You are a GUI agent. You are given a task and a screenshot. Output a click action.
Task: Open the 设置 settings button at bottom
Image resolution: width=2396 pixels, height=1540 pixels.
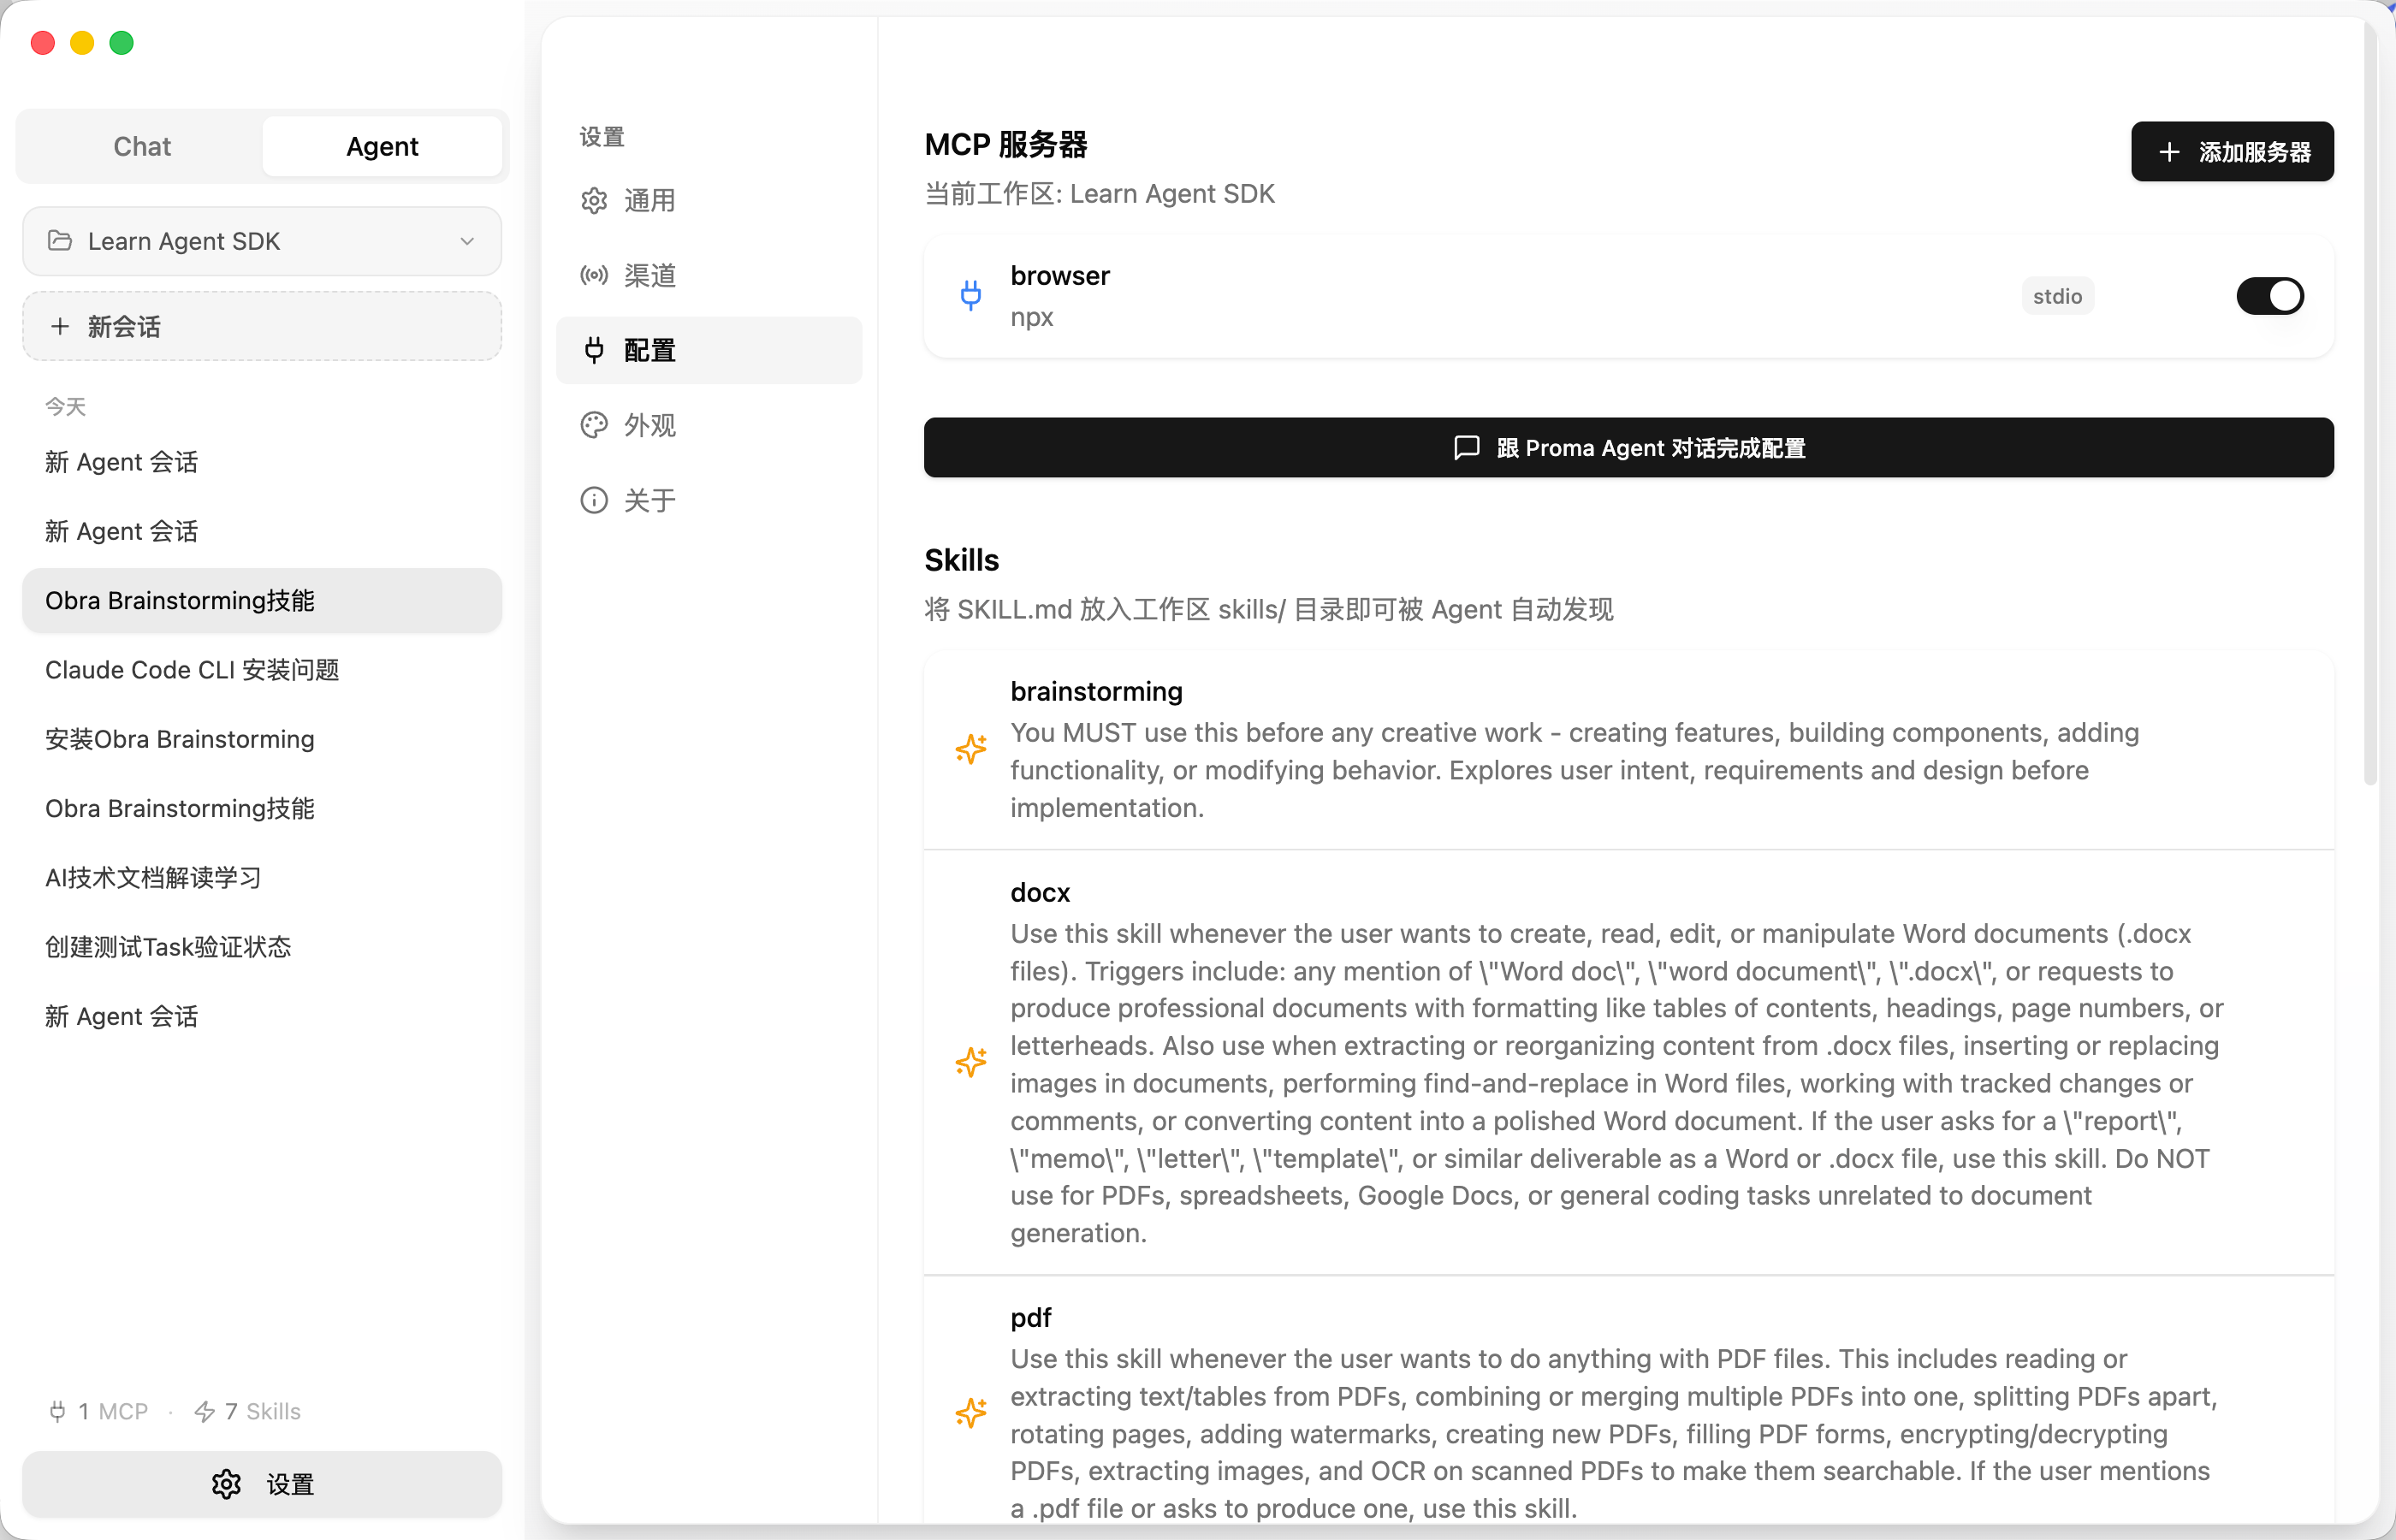[x=262, y=1484]
